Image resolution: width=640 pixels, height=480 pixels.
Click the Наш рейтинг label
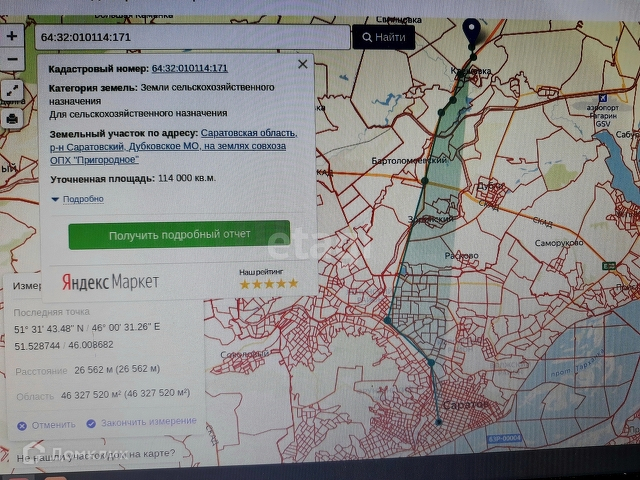click(x=261, y=272)
